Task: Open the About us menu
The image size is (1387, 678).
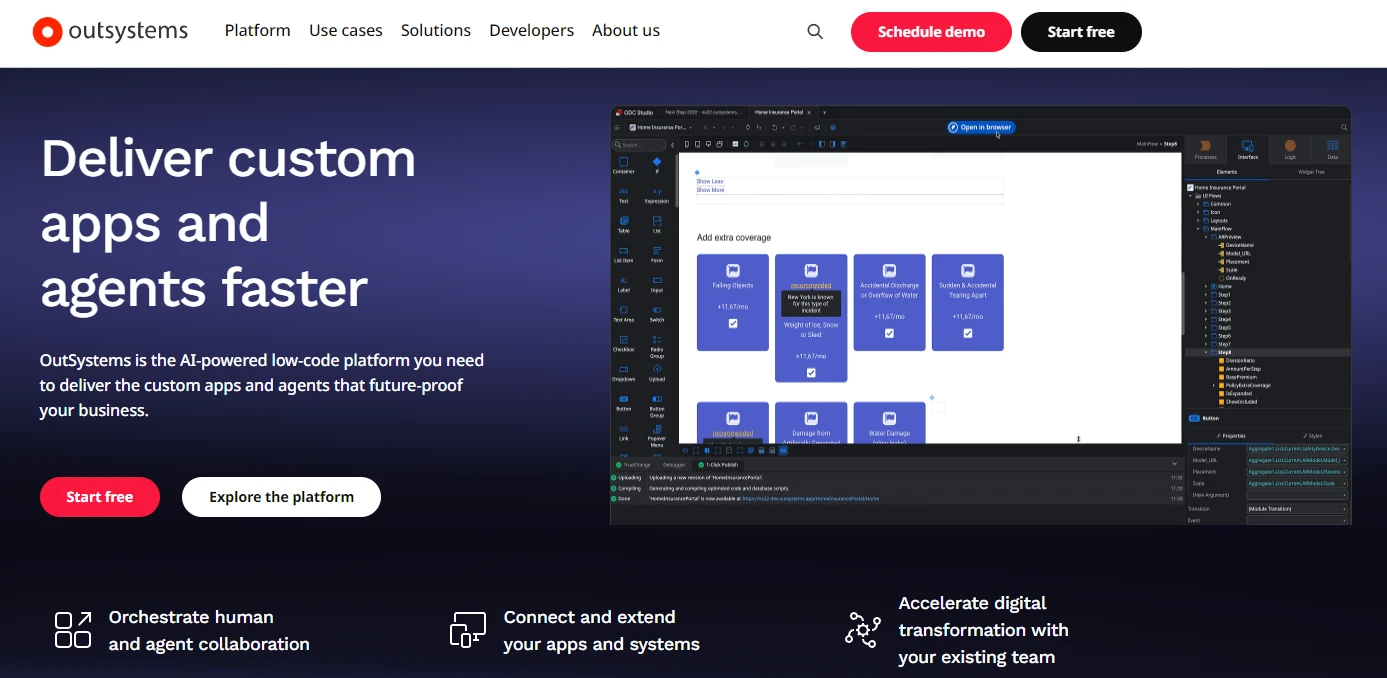Action: point(626,31)
